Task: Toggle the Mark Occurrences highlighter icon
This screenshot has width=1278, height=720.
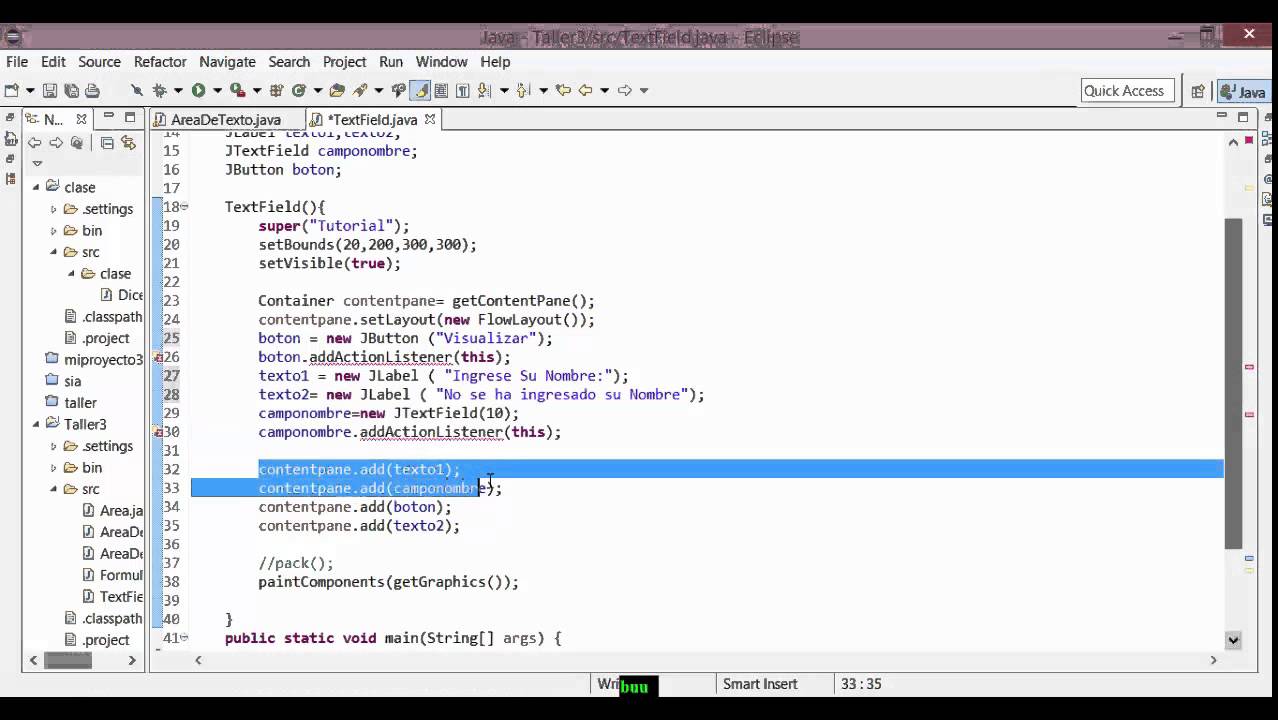Action: click(x=421, y=90)
